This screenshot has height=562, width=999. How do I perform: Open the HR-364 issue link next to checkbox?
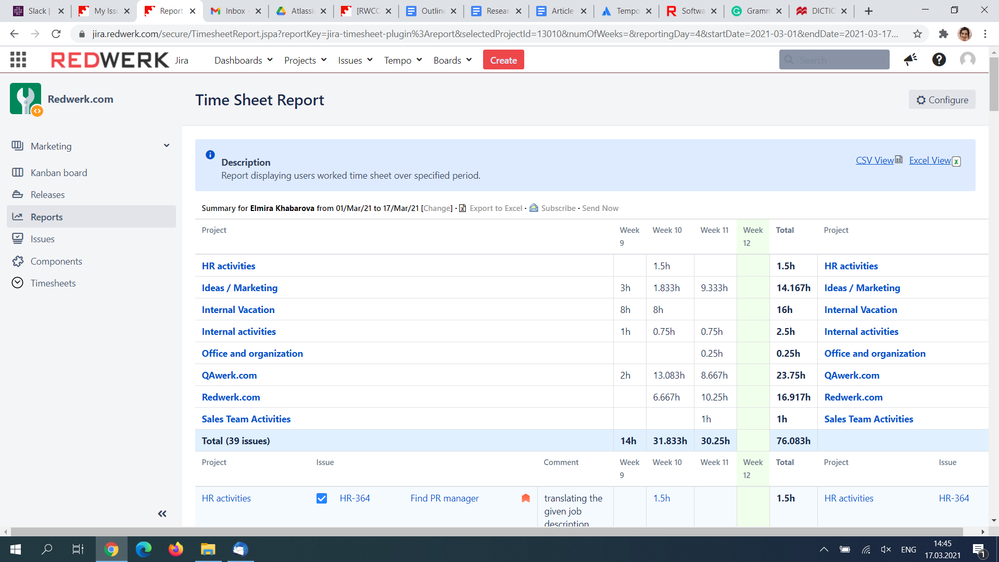(x=355, y=498)
